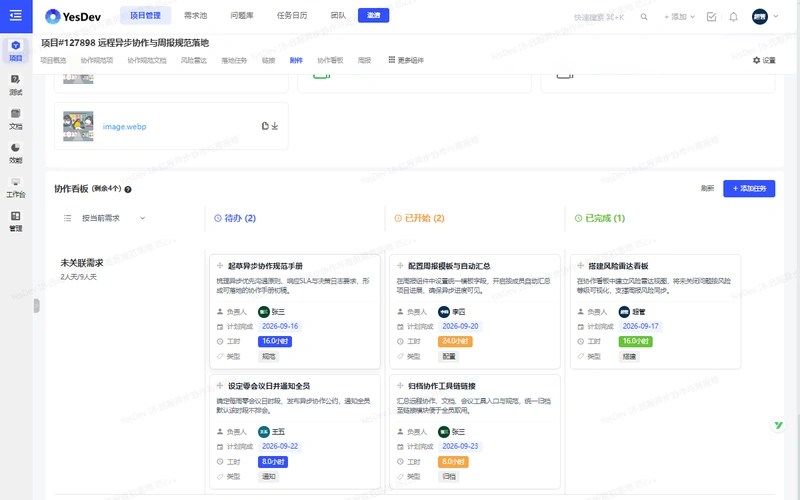This screenshot has height=500, width=800.
Task: Open the to-do checkmark icon in the header
Action: coord(711,17)
